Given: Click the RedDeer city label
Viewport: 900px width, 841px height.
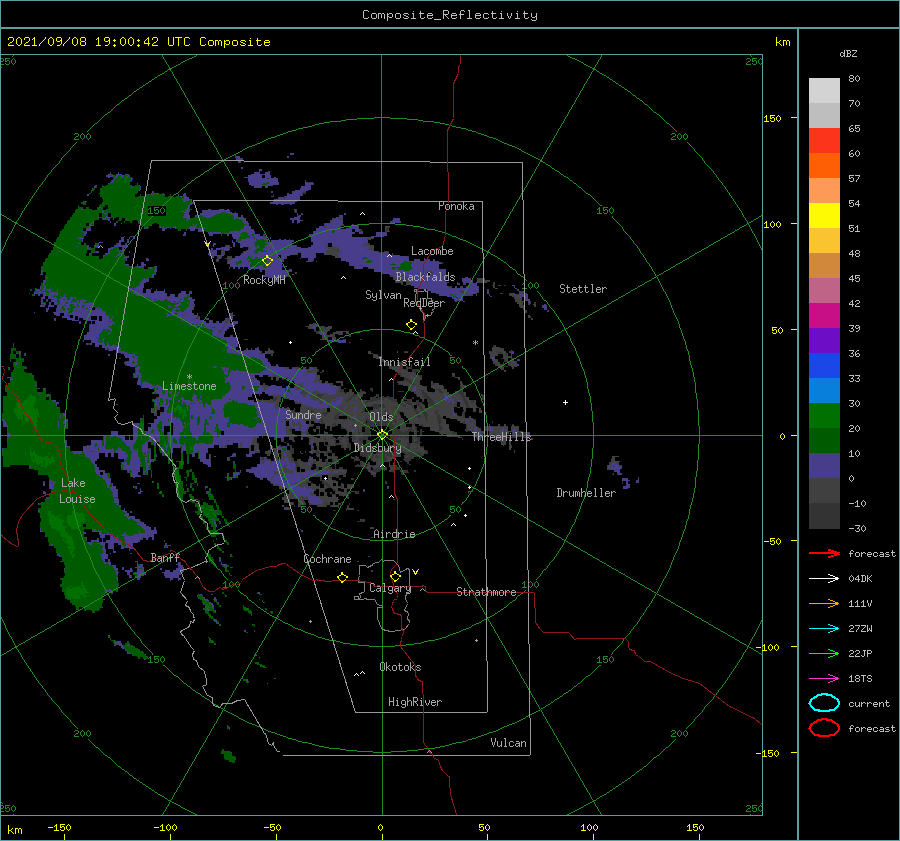Looking at the screenshot, I should pyautogui.click(x=424, y=303).
